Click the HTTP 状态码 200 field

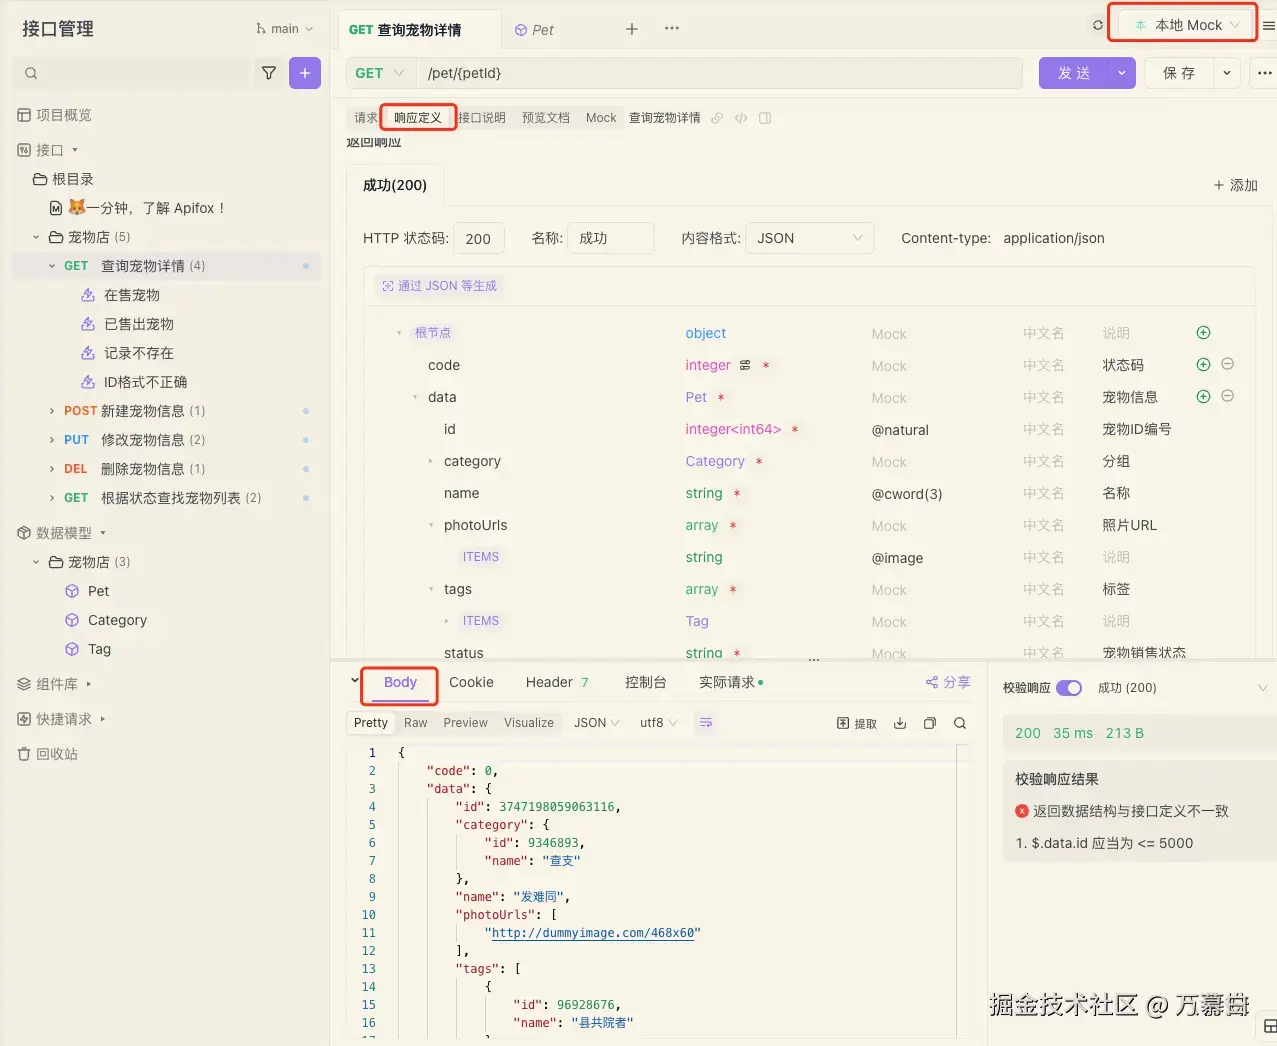pos(479,238)
